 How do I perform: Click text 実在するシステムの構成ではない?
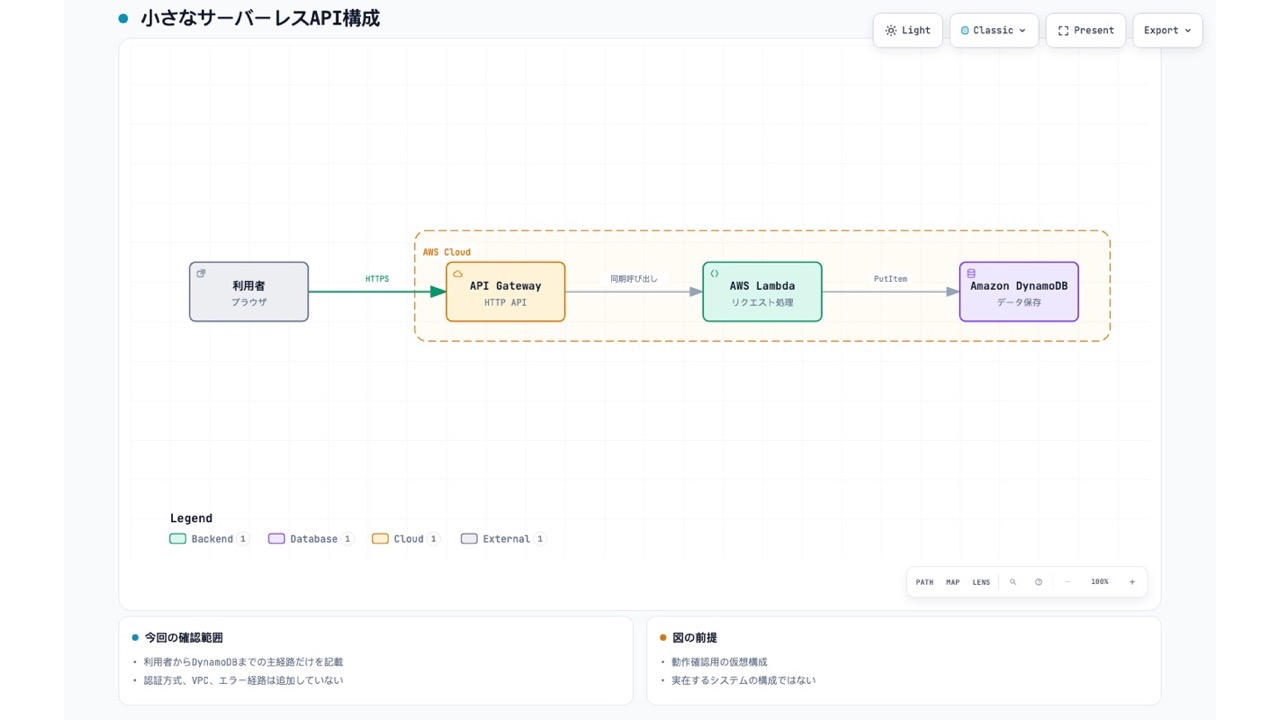coord(744,680)
